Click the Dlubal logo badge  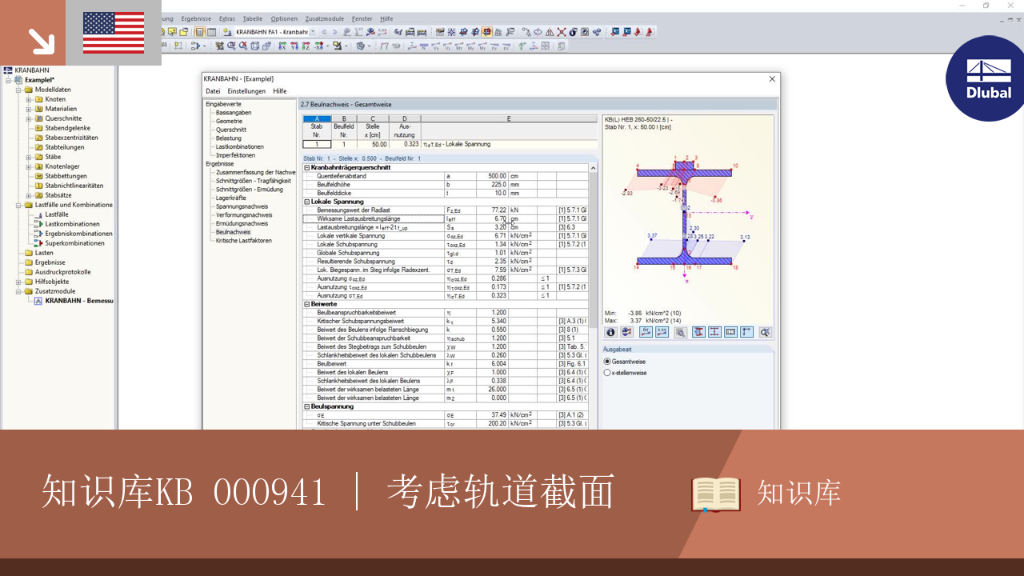[x=986, y=78]
